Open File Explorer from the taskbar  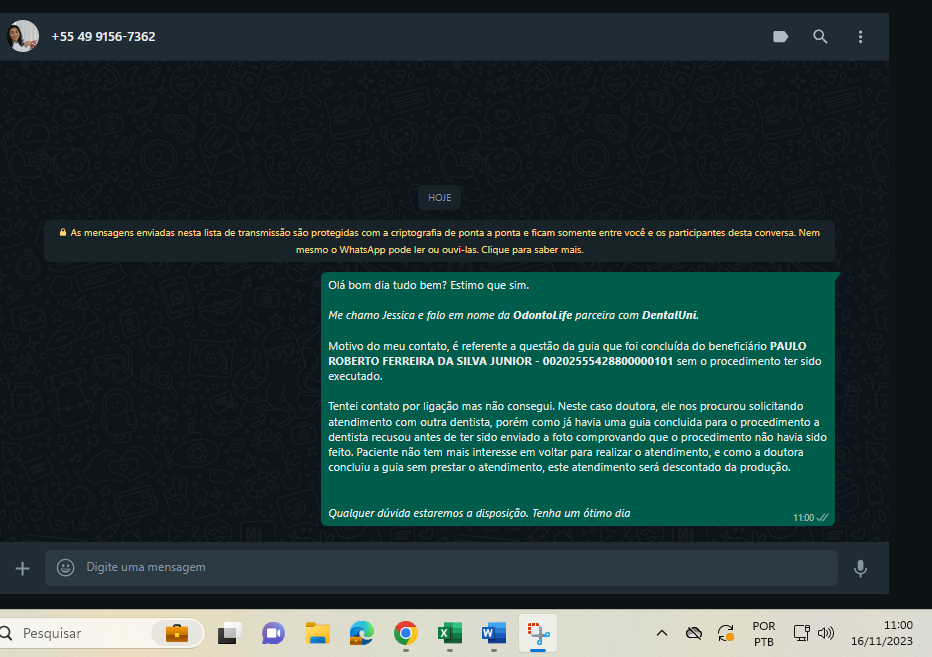[318, 633]
